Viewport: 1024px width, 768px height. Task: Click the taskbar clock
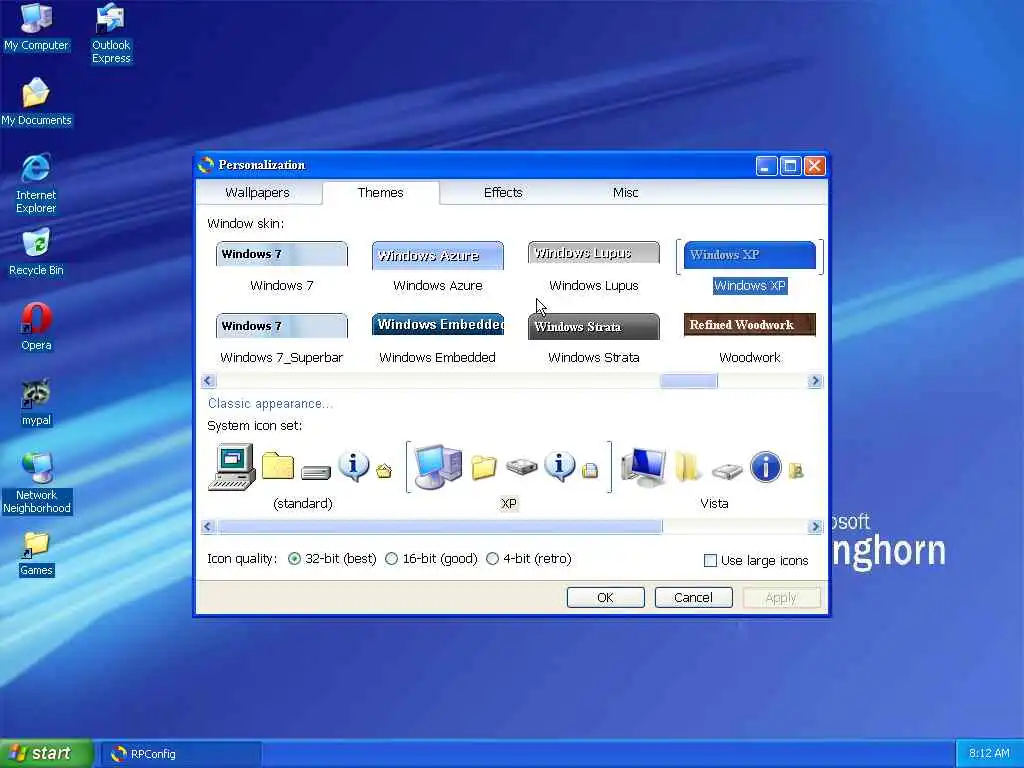(989, 754)
